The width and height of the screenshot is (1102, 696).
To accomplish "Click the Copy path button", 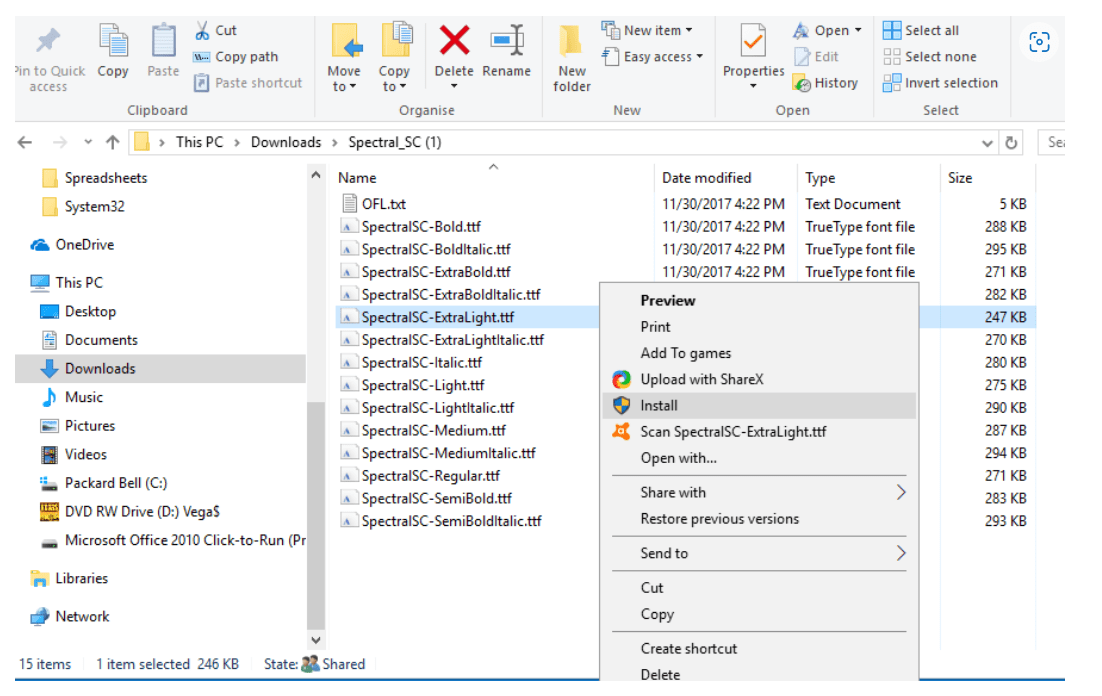I will 243,56.
